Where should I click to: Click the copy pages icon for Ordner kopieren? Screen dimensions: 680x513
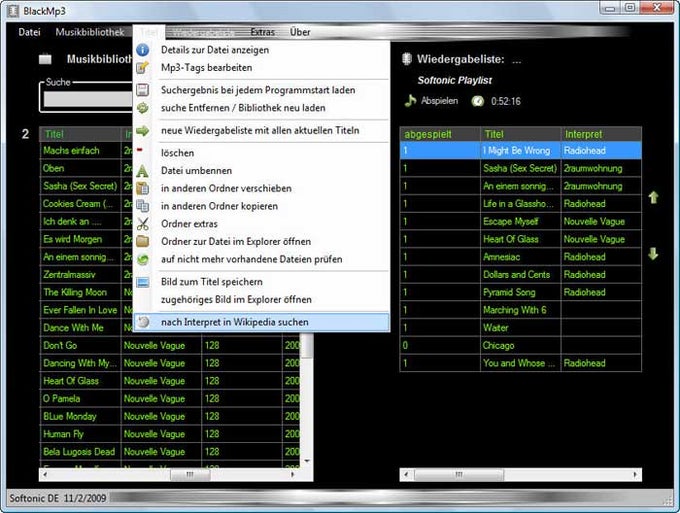click(143, 206)
